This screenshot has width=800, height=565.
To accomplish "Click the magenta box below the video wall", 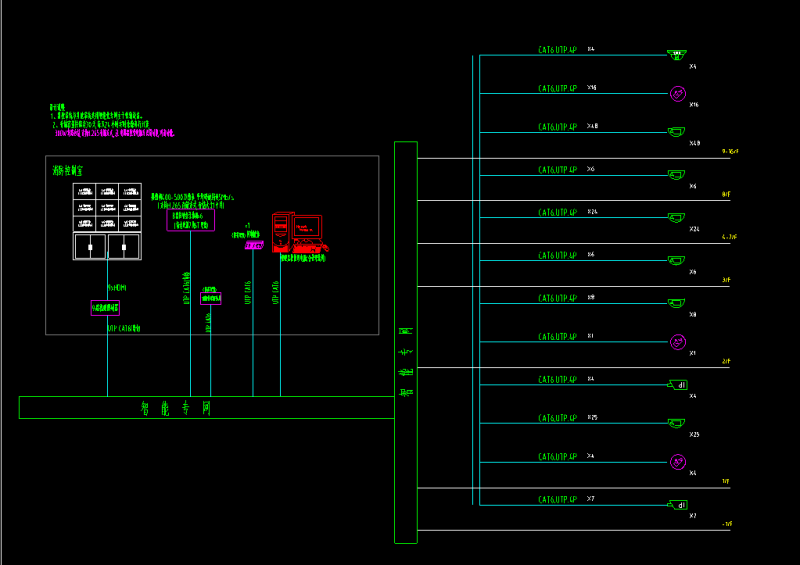I will pos(105,307).
